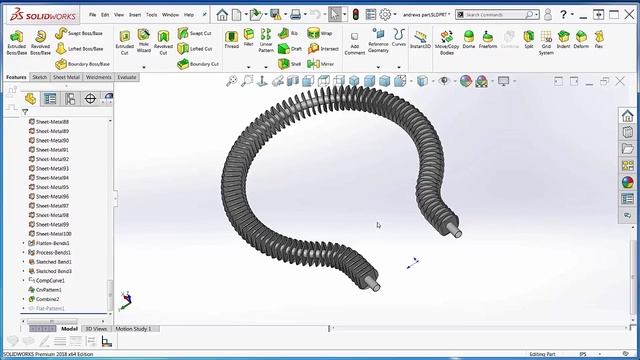This screenshot has width=640, height=360.
Task: Select the Shell tool
Action: [289, 64]
